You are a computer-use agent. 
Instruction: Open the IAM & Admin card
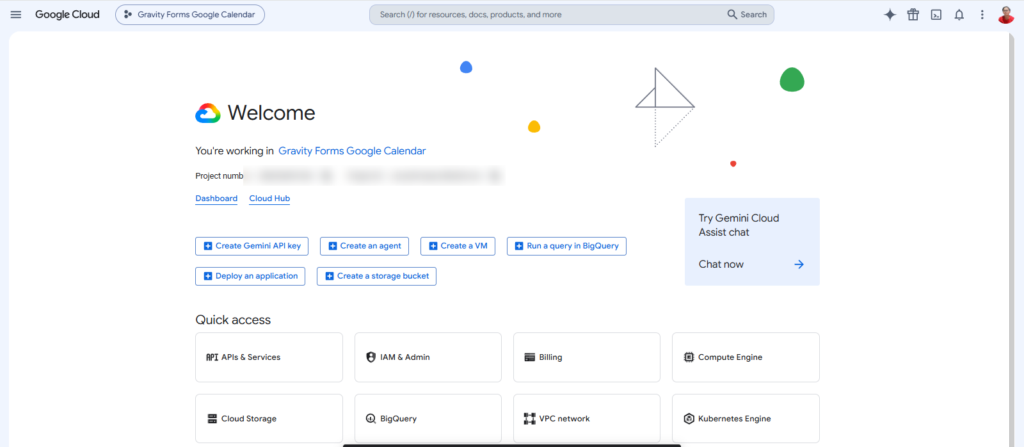(x=428, y=357)
